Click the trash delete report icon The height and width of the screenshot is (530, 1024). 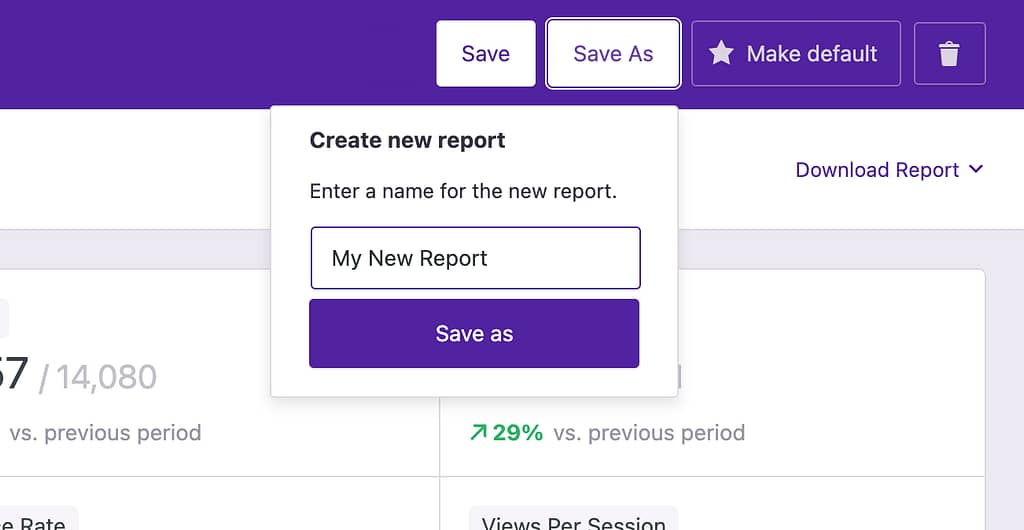point(949,54)
